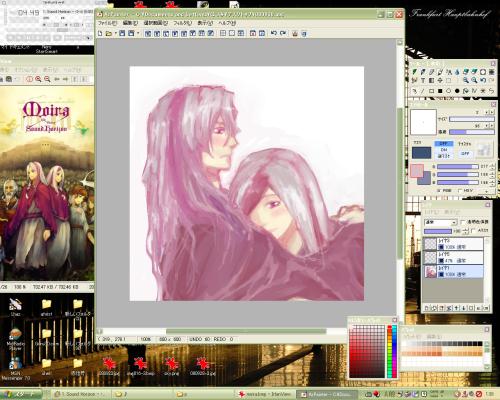500x400 pixels.
Task: Move layer down with down-arrow button
Action: point(464,308)
